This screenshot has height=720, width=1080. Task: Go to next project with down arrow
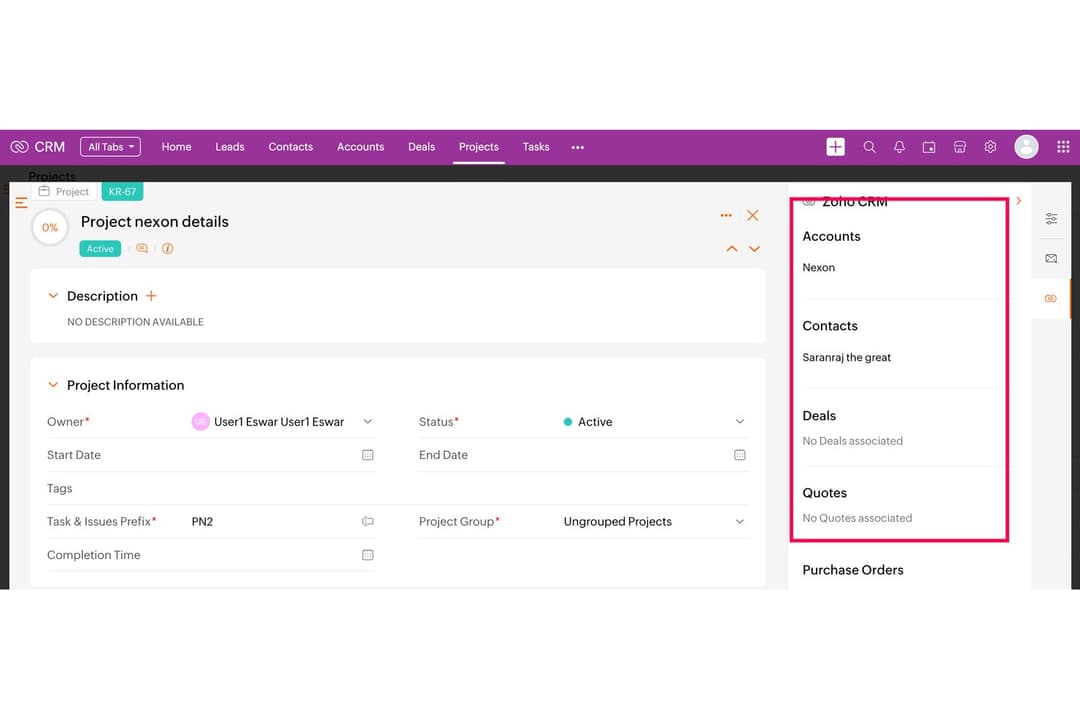pos(755,249)
